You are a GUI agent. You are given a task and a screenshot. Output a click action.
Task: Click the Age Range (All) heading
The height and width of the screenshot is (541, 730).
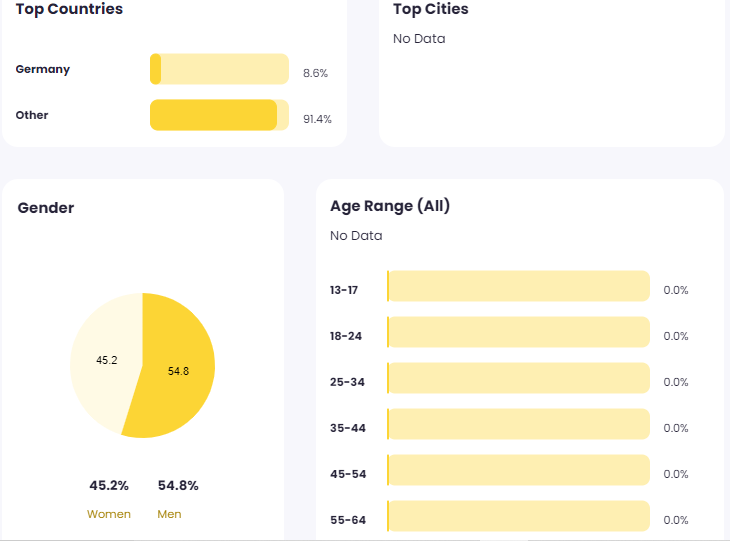point(390,206)
